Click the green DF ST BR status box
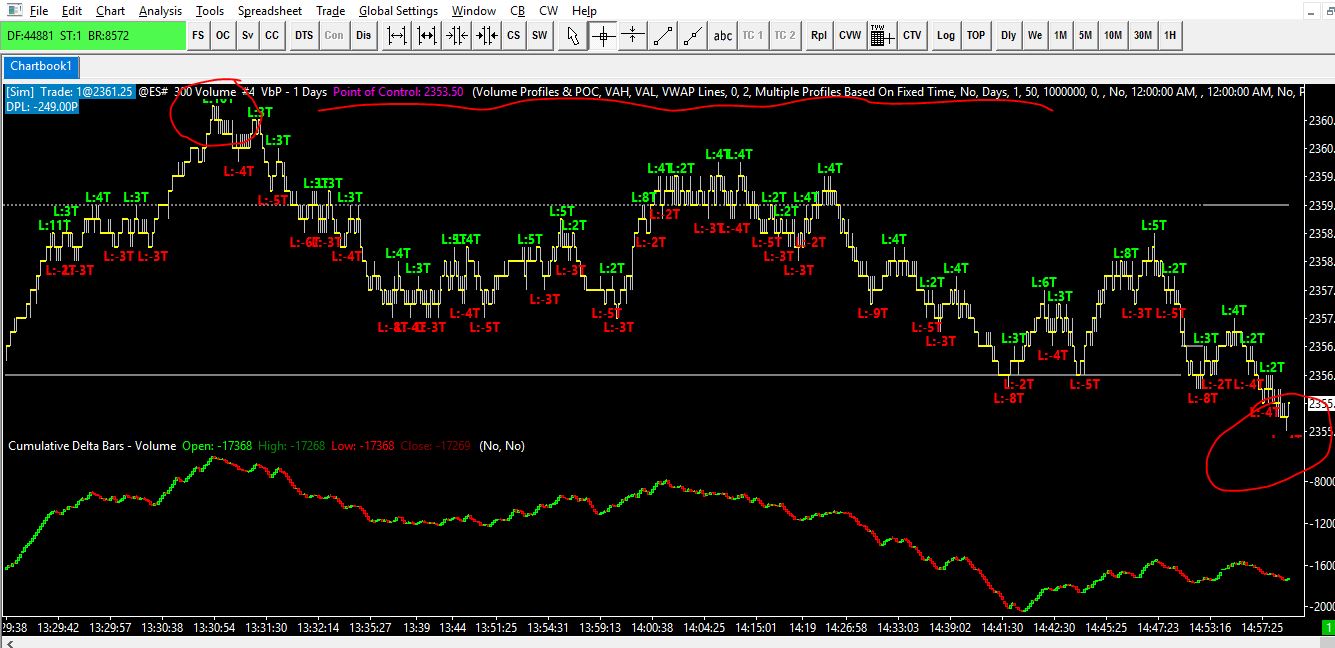The height and width of the screenshot is (648, 1335). 94,35
